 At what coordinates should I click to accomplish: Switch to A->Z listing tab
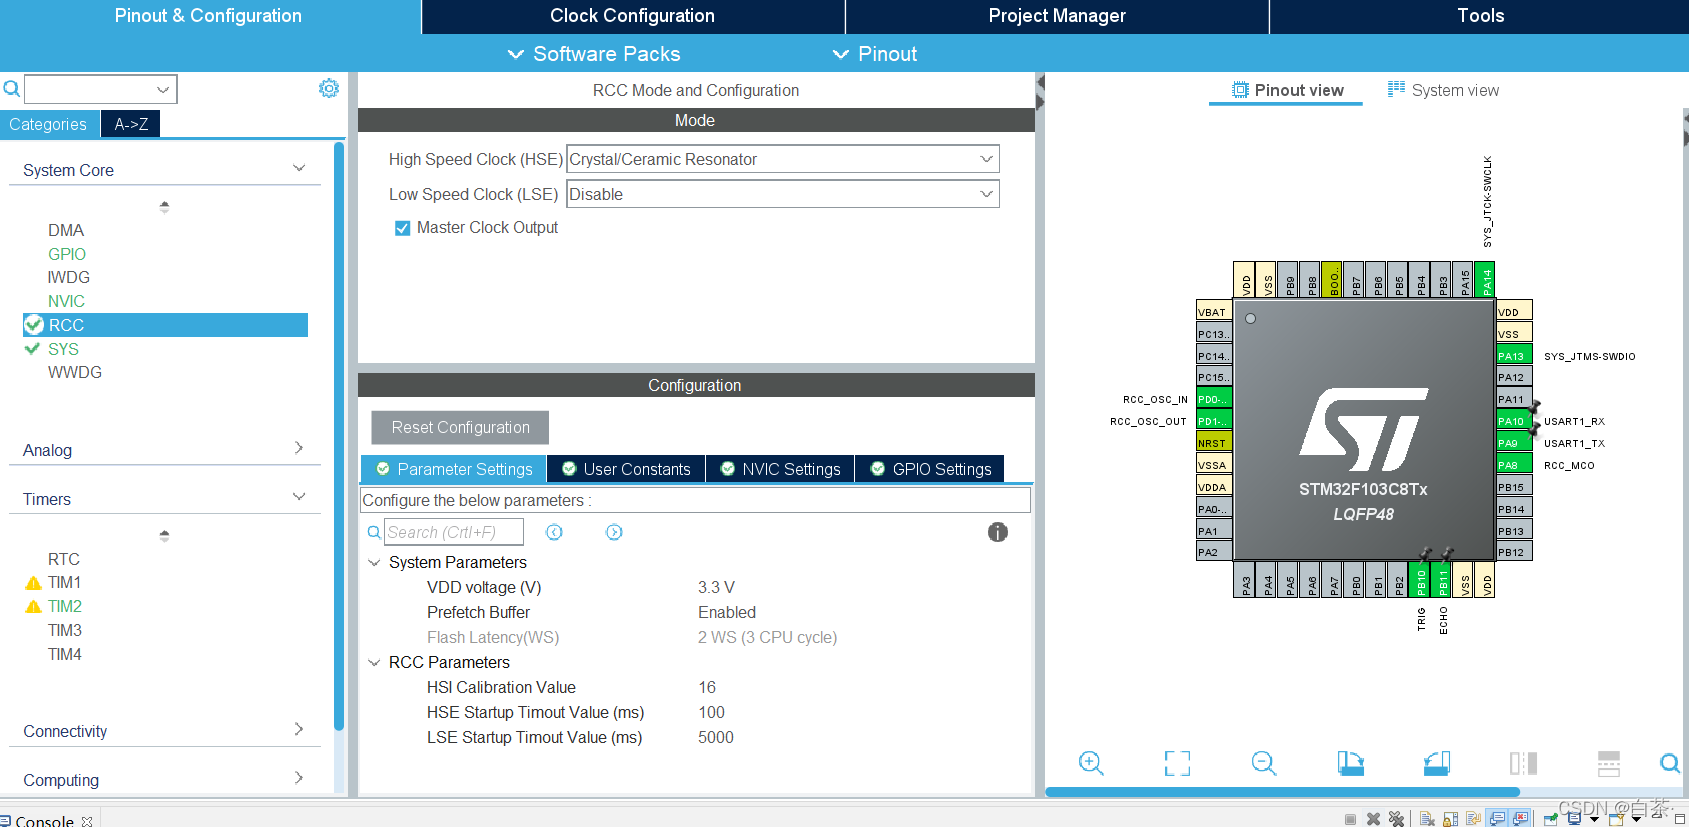131,124
